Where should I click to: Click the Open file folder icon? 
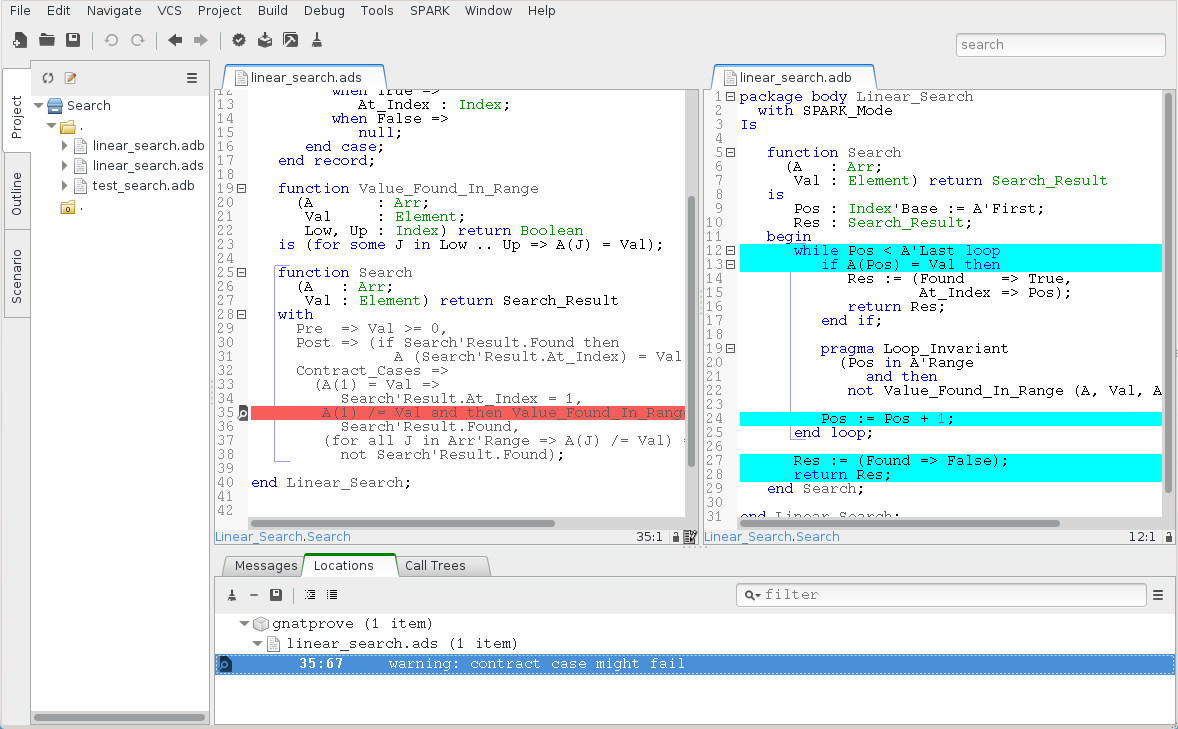click(x=47, y=40)
